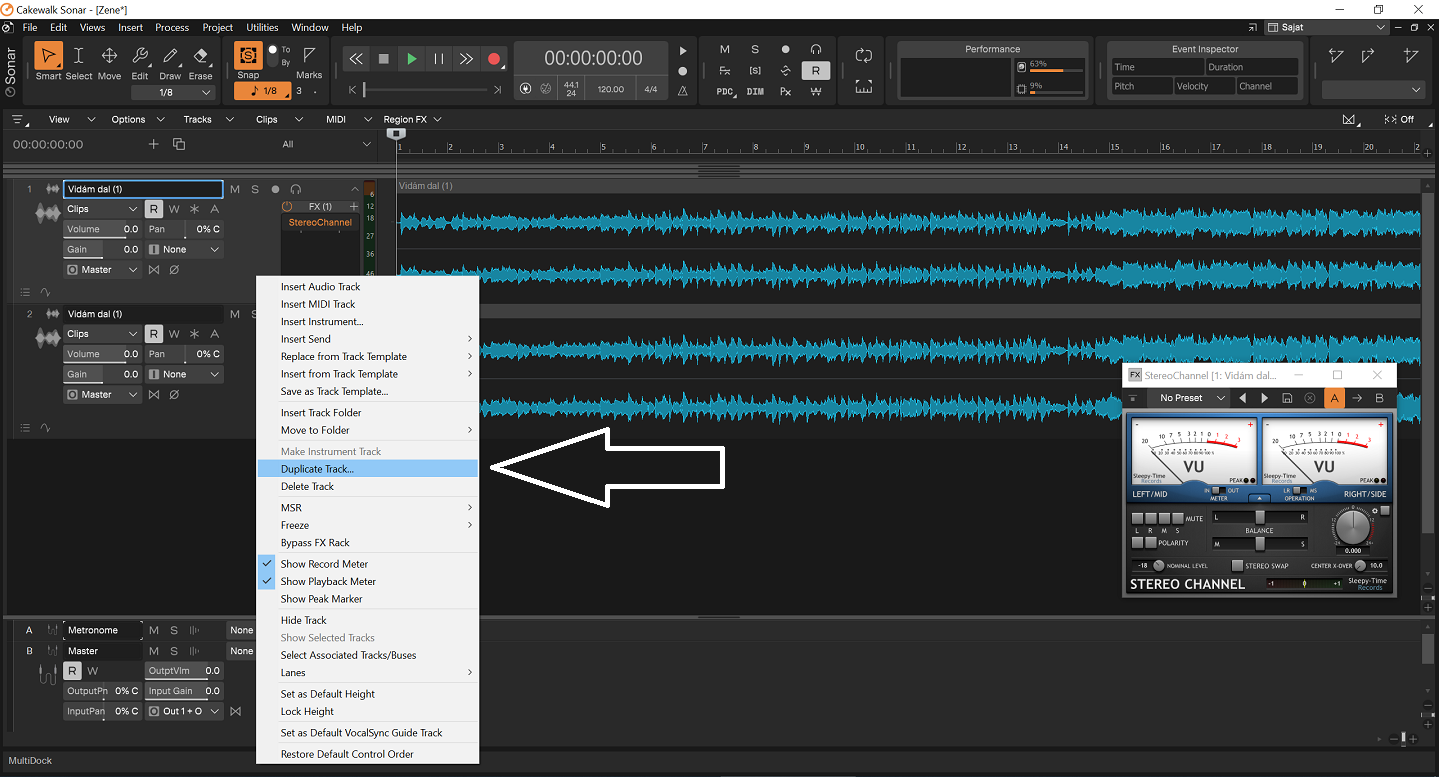Choose Duplicate Track... from context menu
The image size is (1439, 777).
[x=317, y=469]
